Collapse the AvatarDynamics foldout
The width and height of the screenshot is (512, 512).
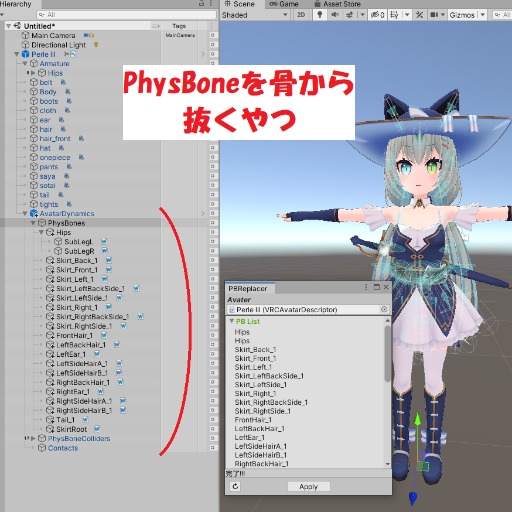(x=25, y=213)
